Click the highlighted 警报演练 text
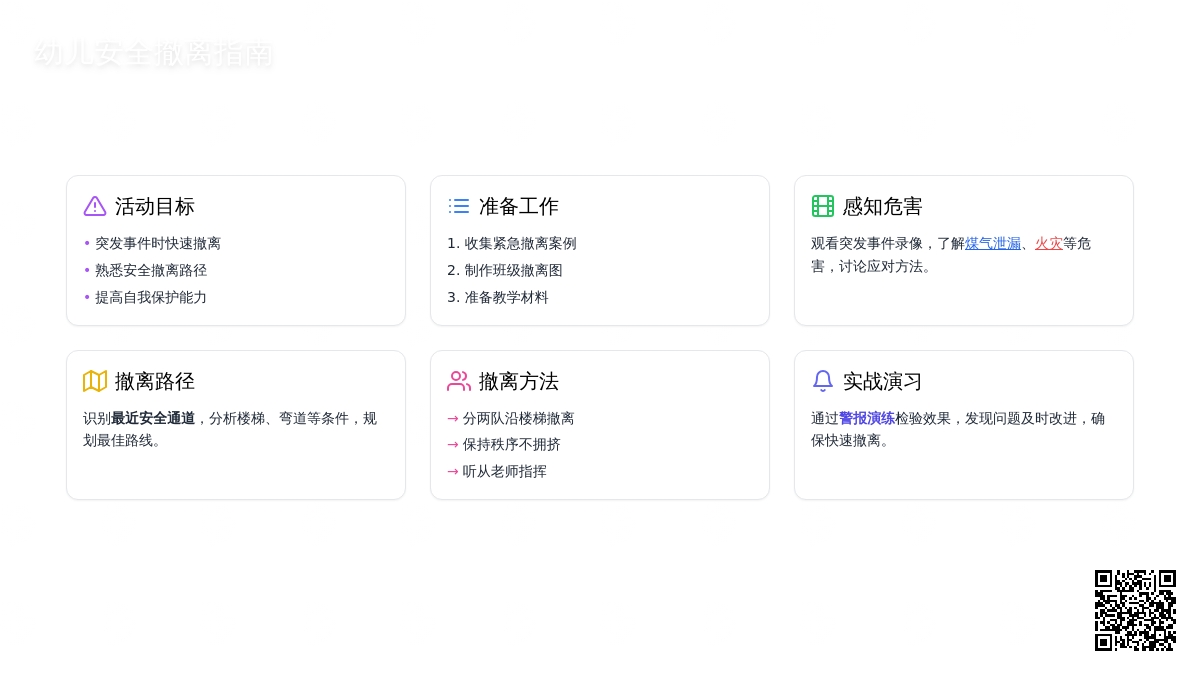This screenshot has width=1200, height=675. (866, 418)
